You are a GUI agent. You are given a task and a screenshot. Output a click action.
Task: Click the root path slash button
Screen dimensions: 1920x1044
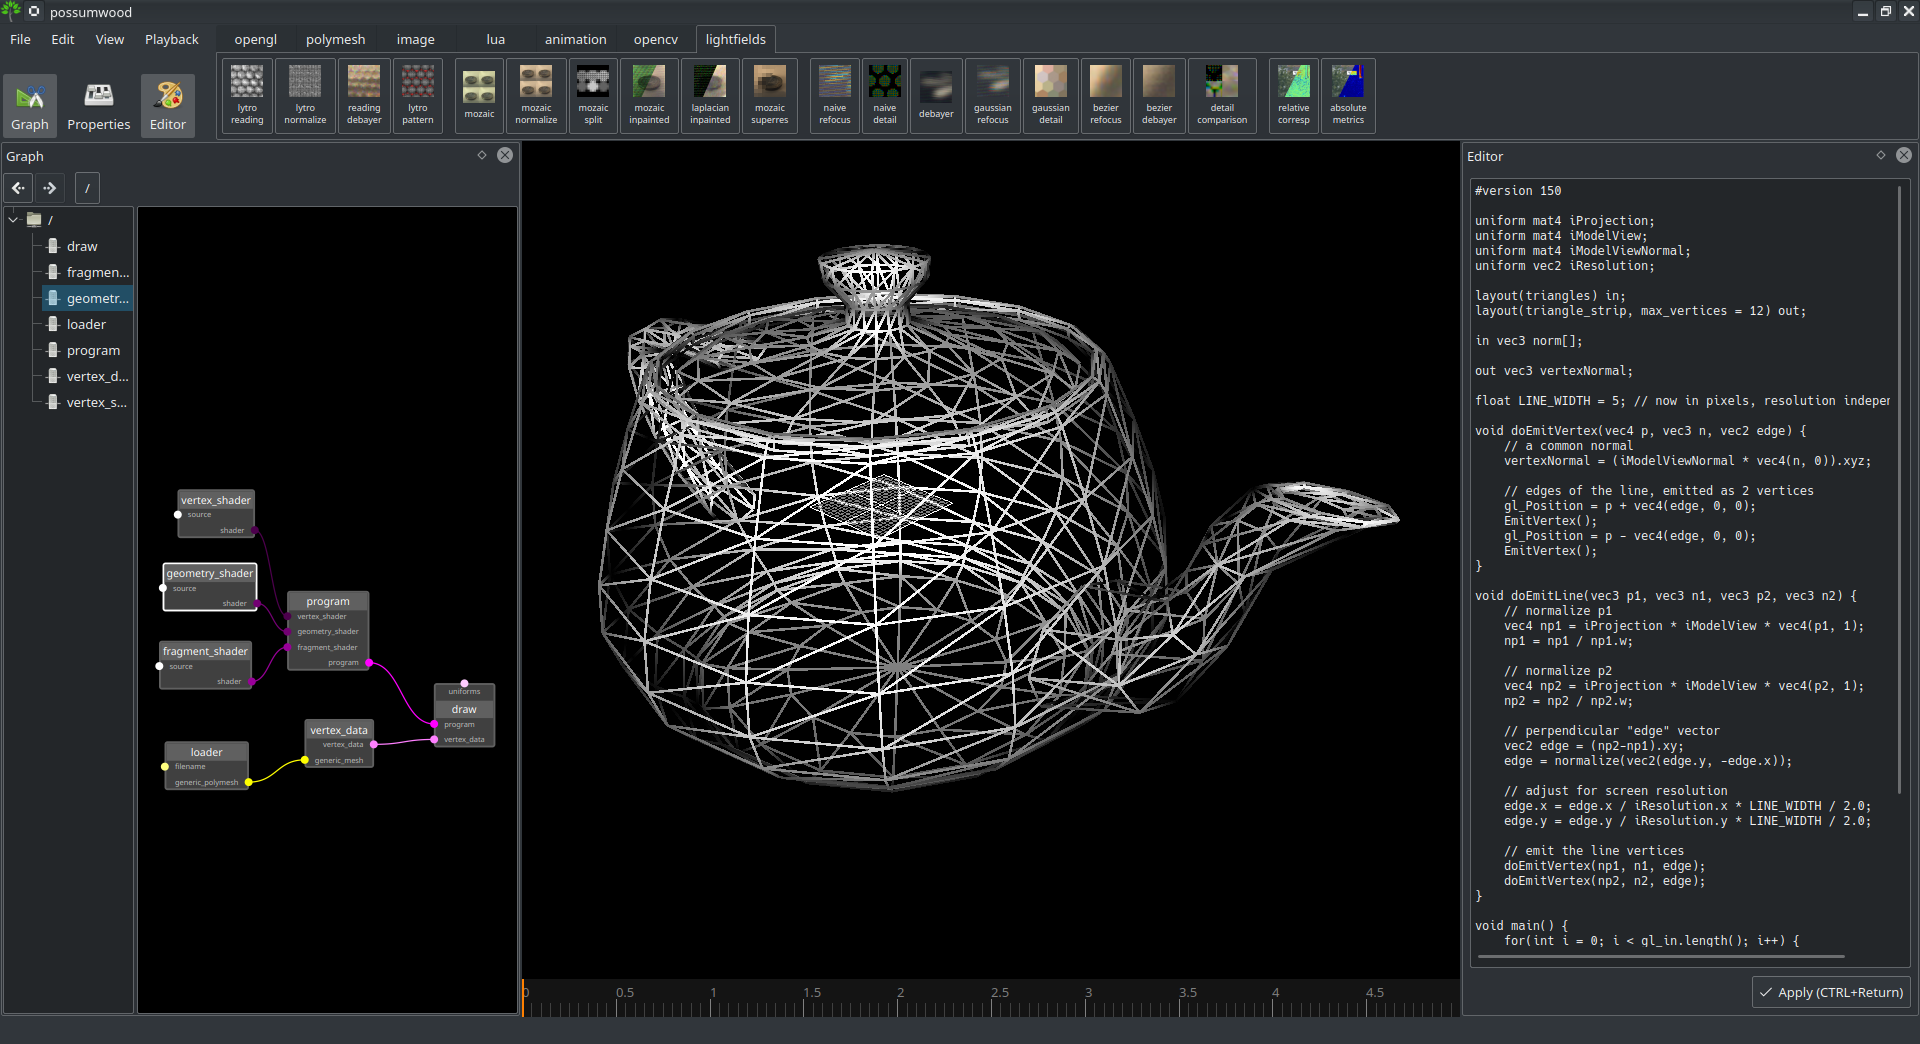(87, 187)
